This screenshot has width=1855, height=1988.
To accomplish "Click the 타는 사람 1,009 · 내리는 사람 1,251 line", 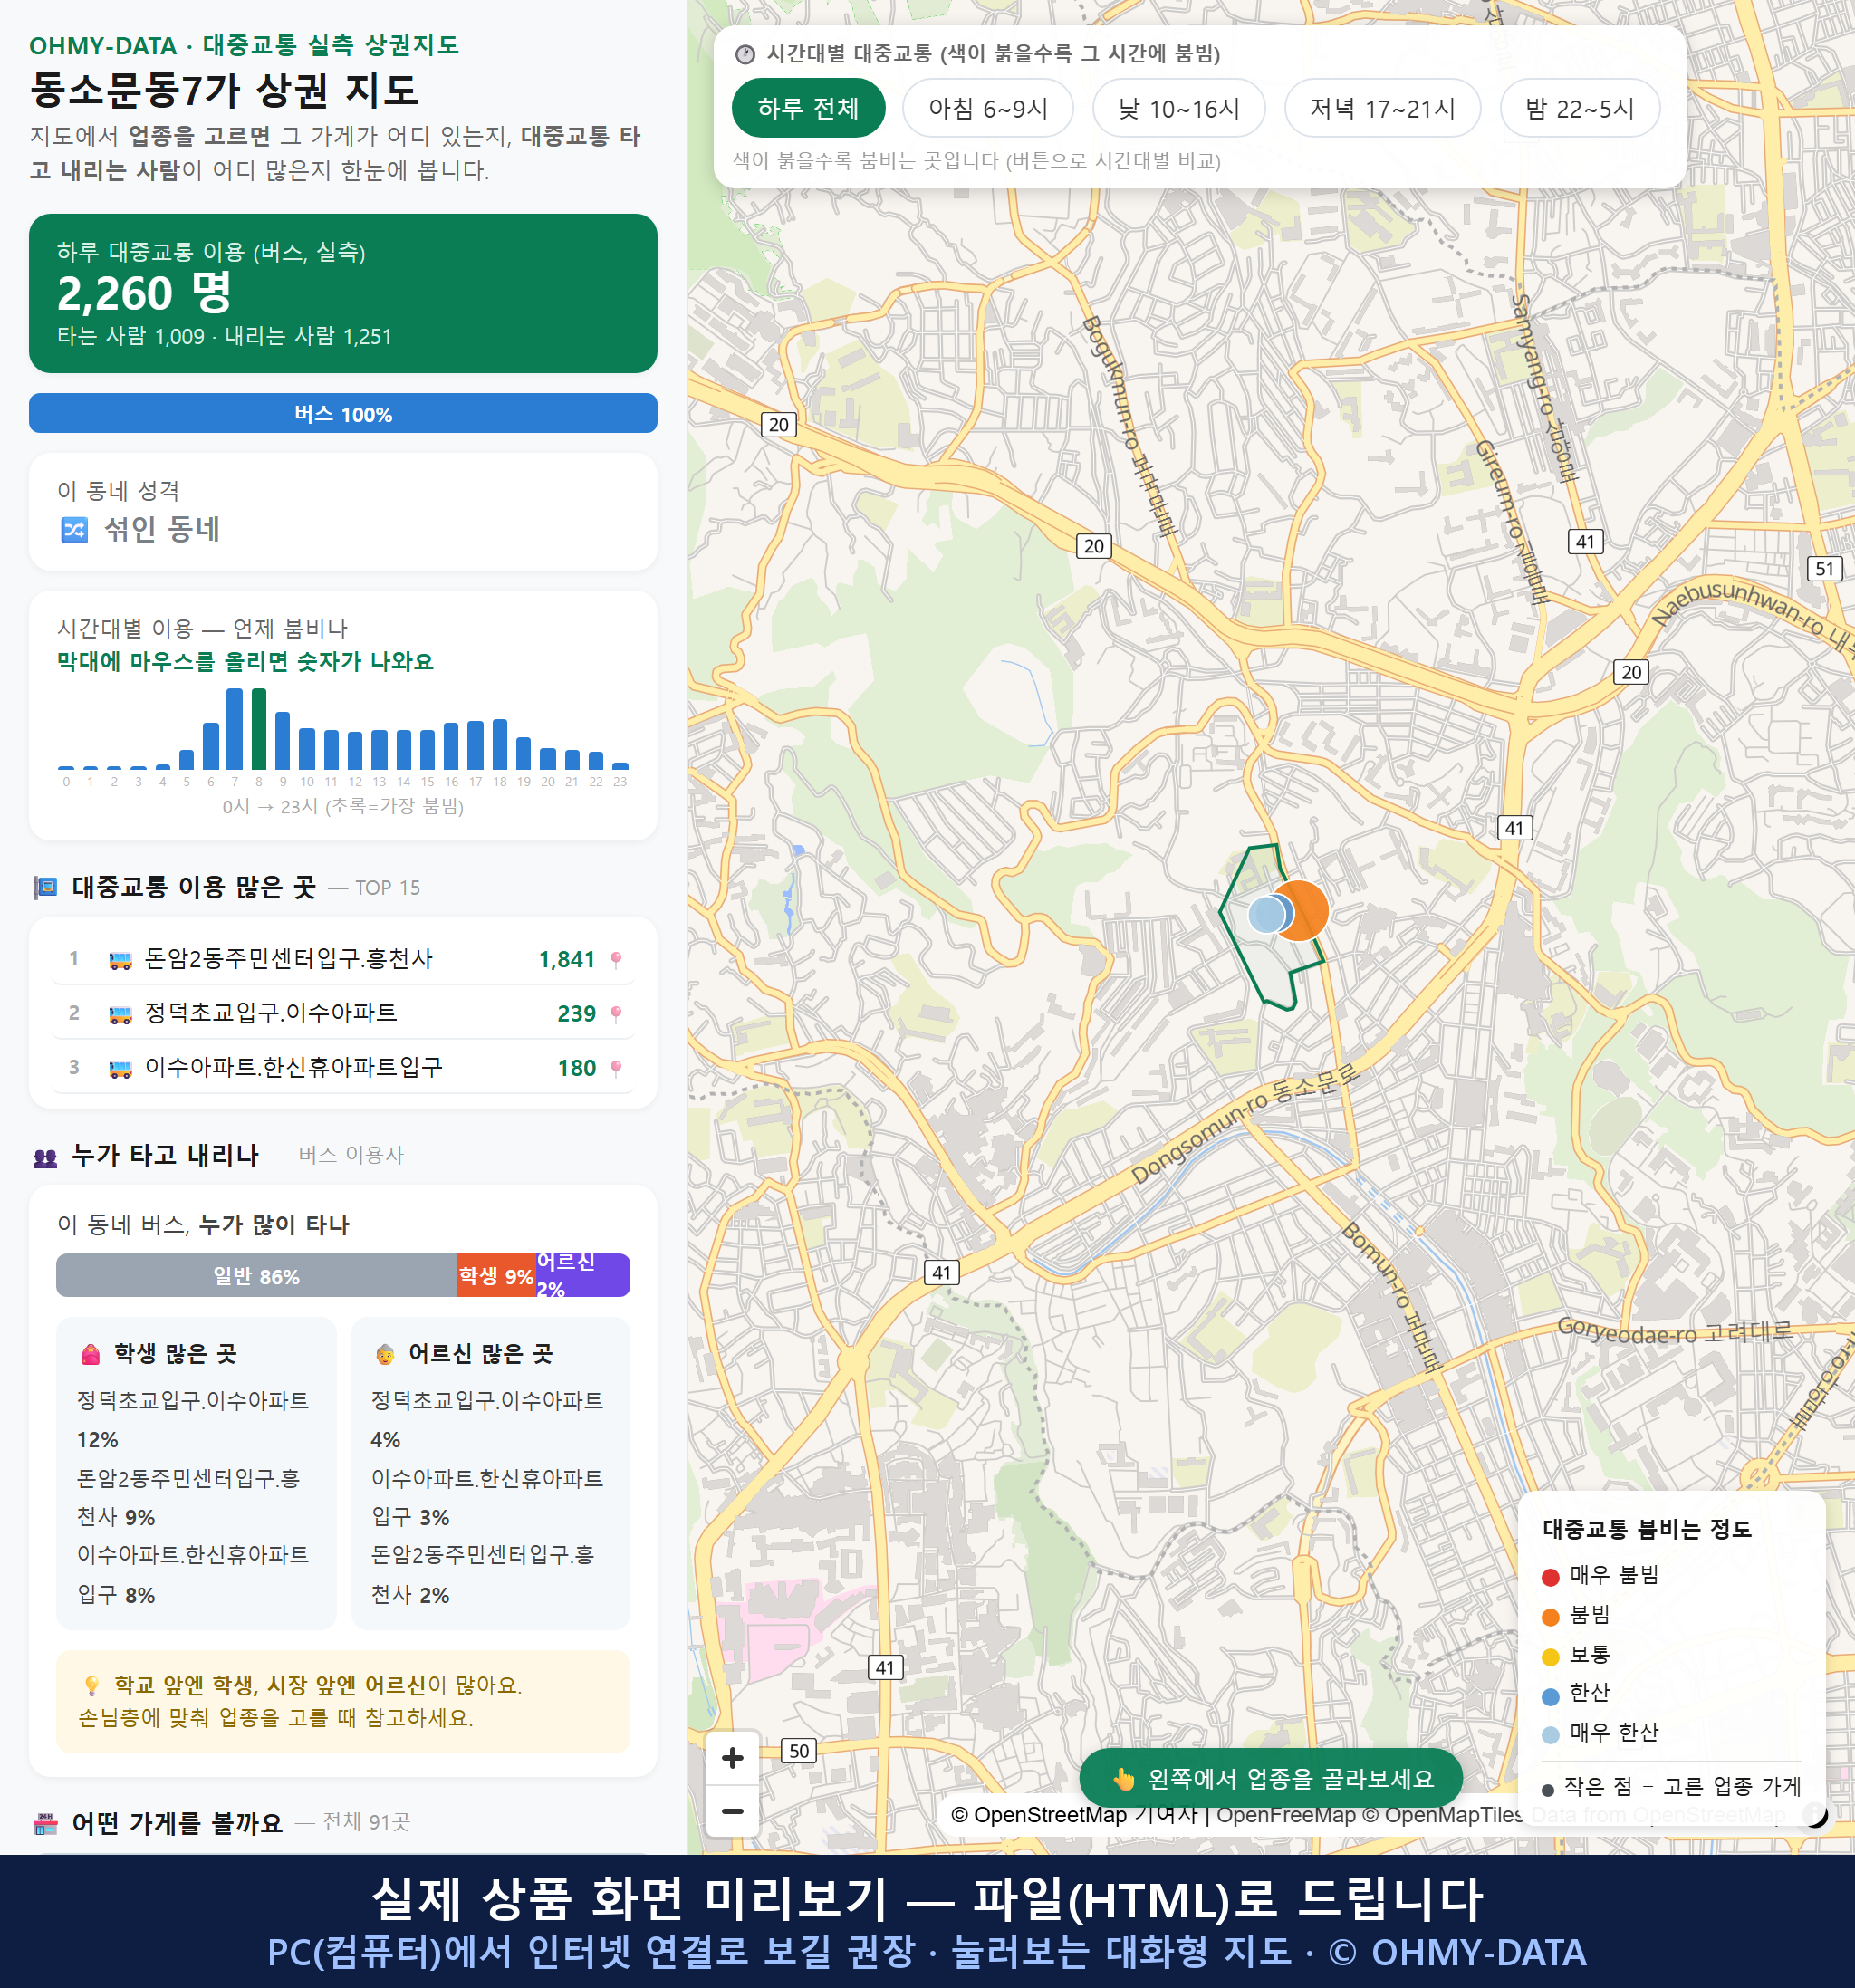I will coord(224,336).
